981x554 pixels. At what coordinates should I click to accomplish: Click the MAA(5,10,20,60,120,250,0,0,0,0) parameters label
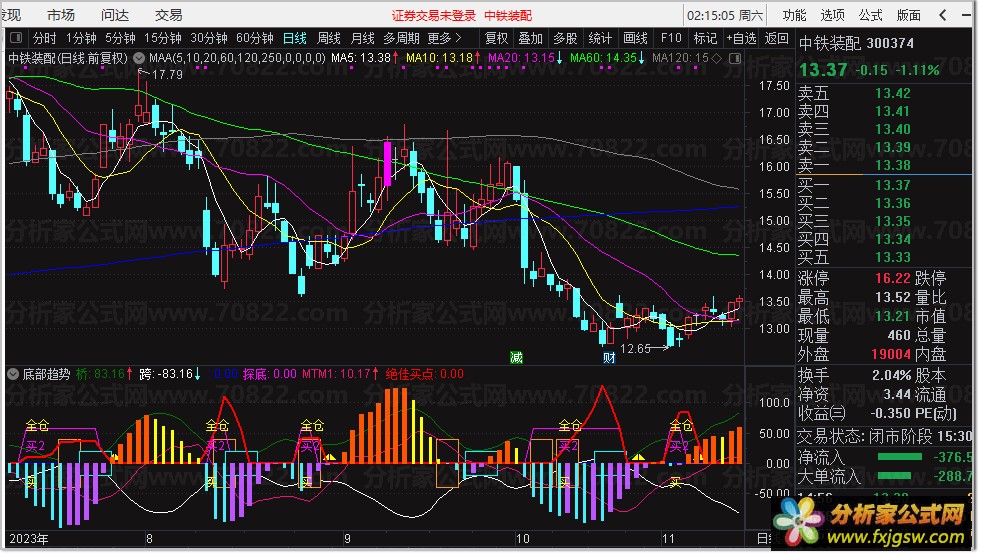click(237, 58)
